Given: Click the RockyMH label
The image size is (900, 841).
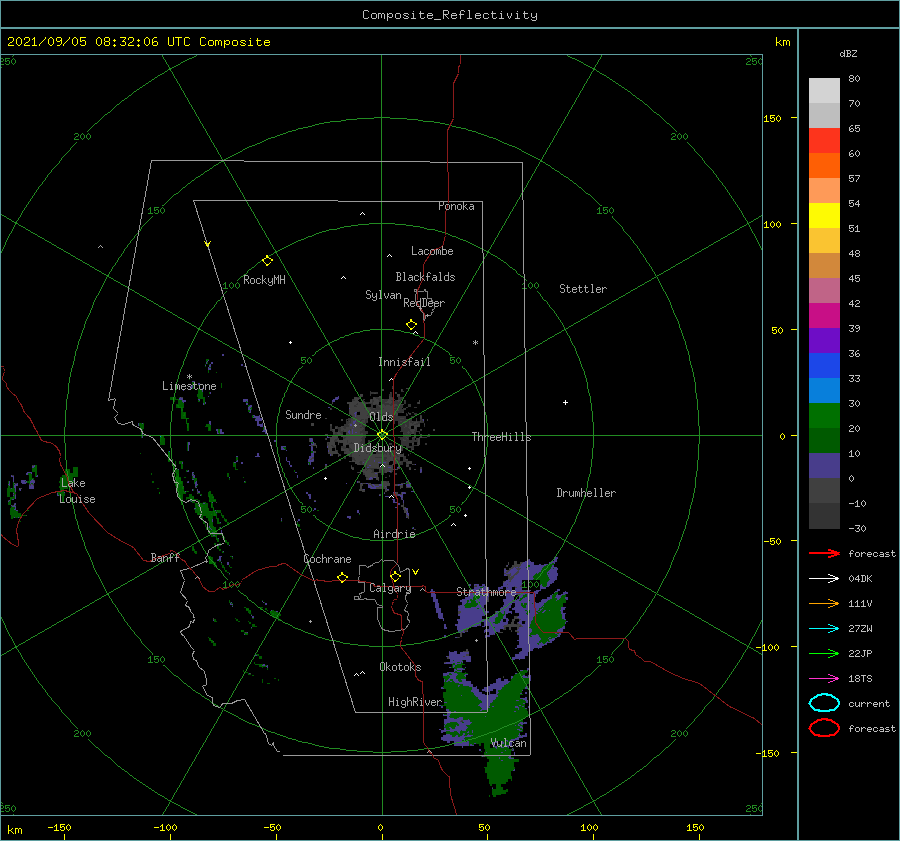Looking at the screenshot, I should tap(264, 280).
